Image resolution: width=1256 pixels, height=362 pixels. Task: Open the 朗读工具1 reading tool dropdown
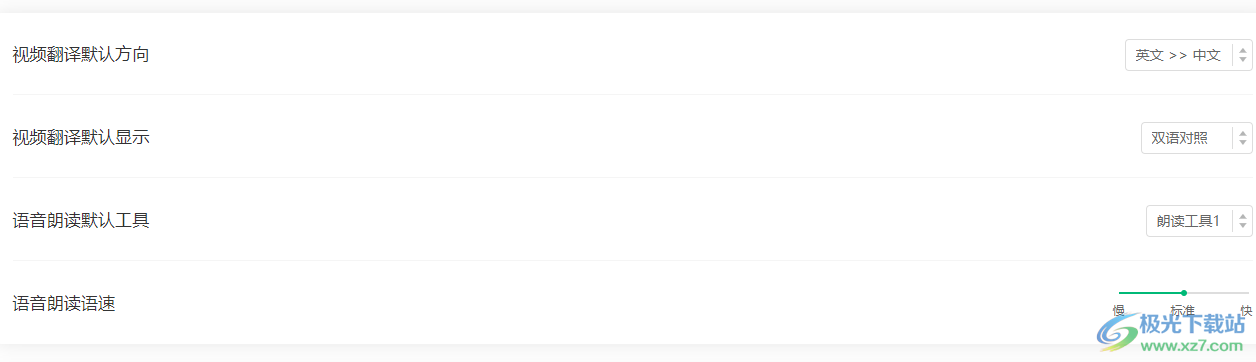pyautogui.click(x=1199, y=221)
